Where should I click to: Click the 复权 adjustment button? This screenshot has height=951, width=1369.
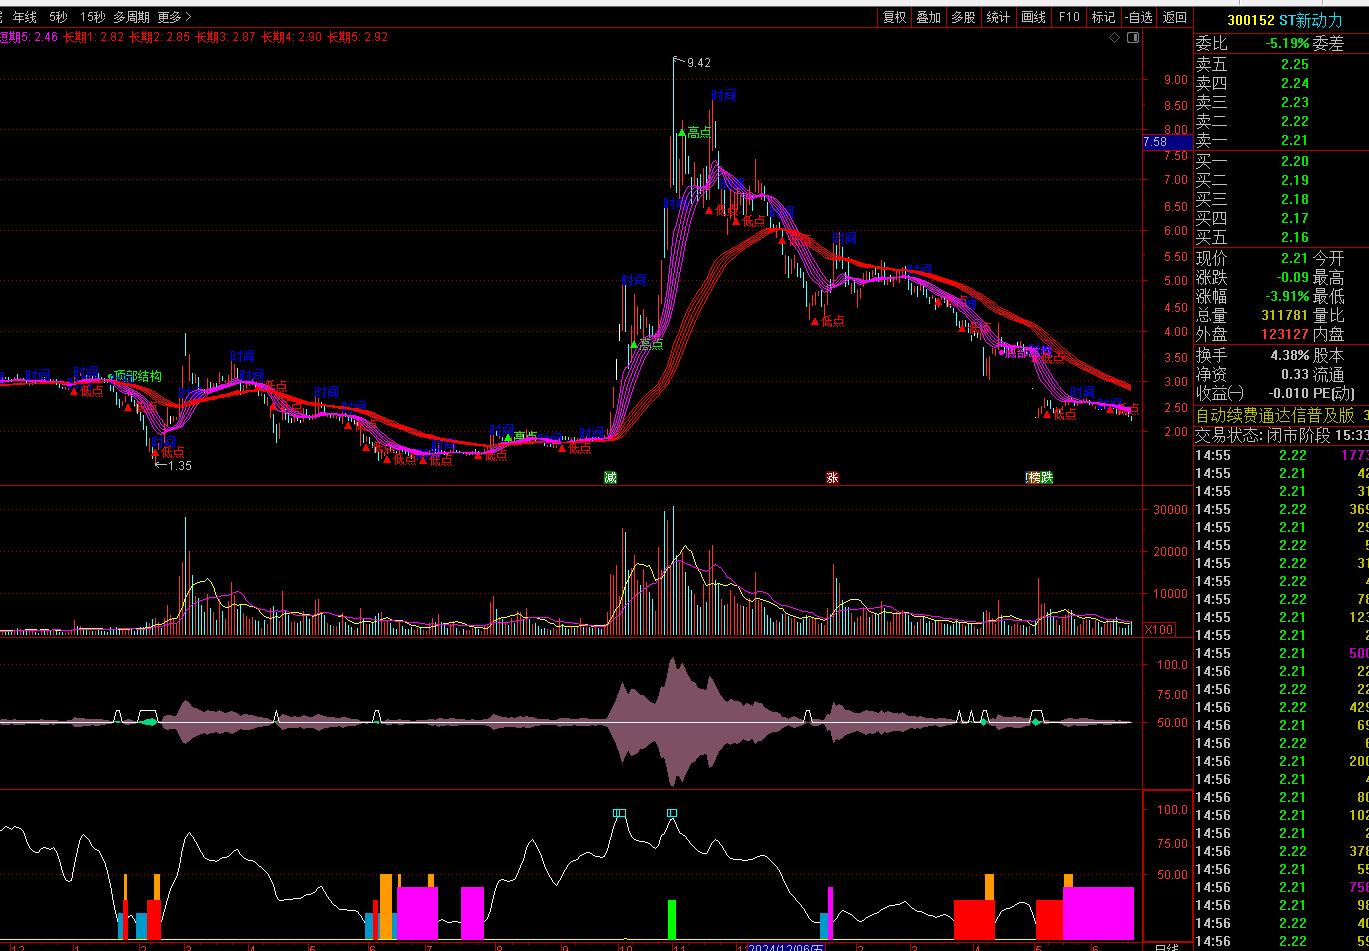894,17
